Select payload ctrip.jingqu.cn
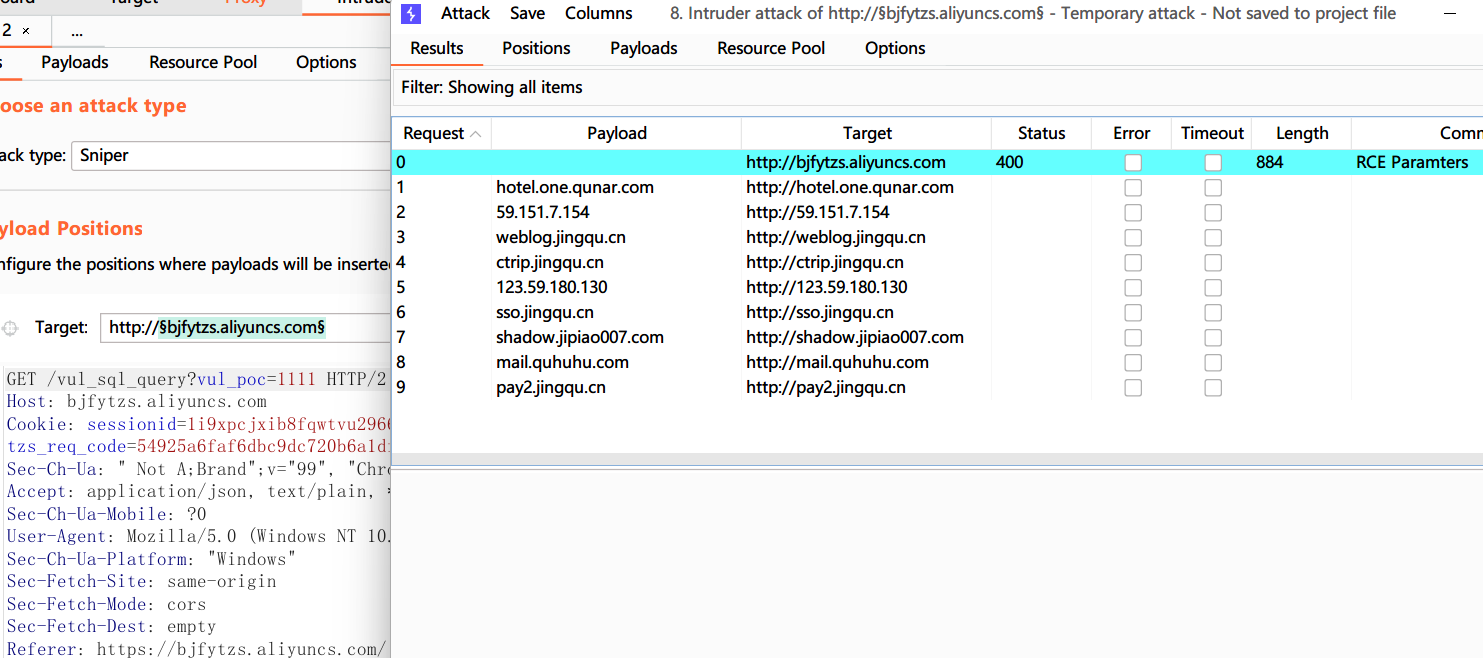 550,262
